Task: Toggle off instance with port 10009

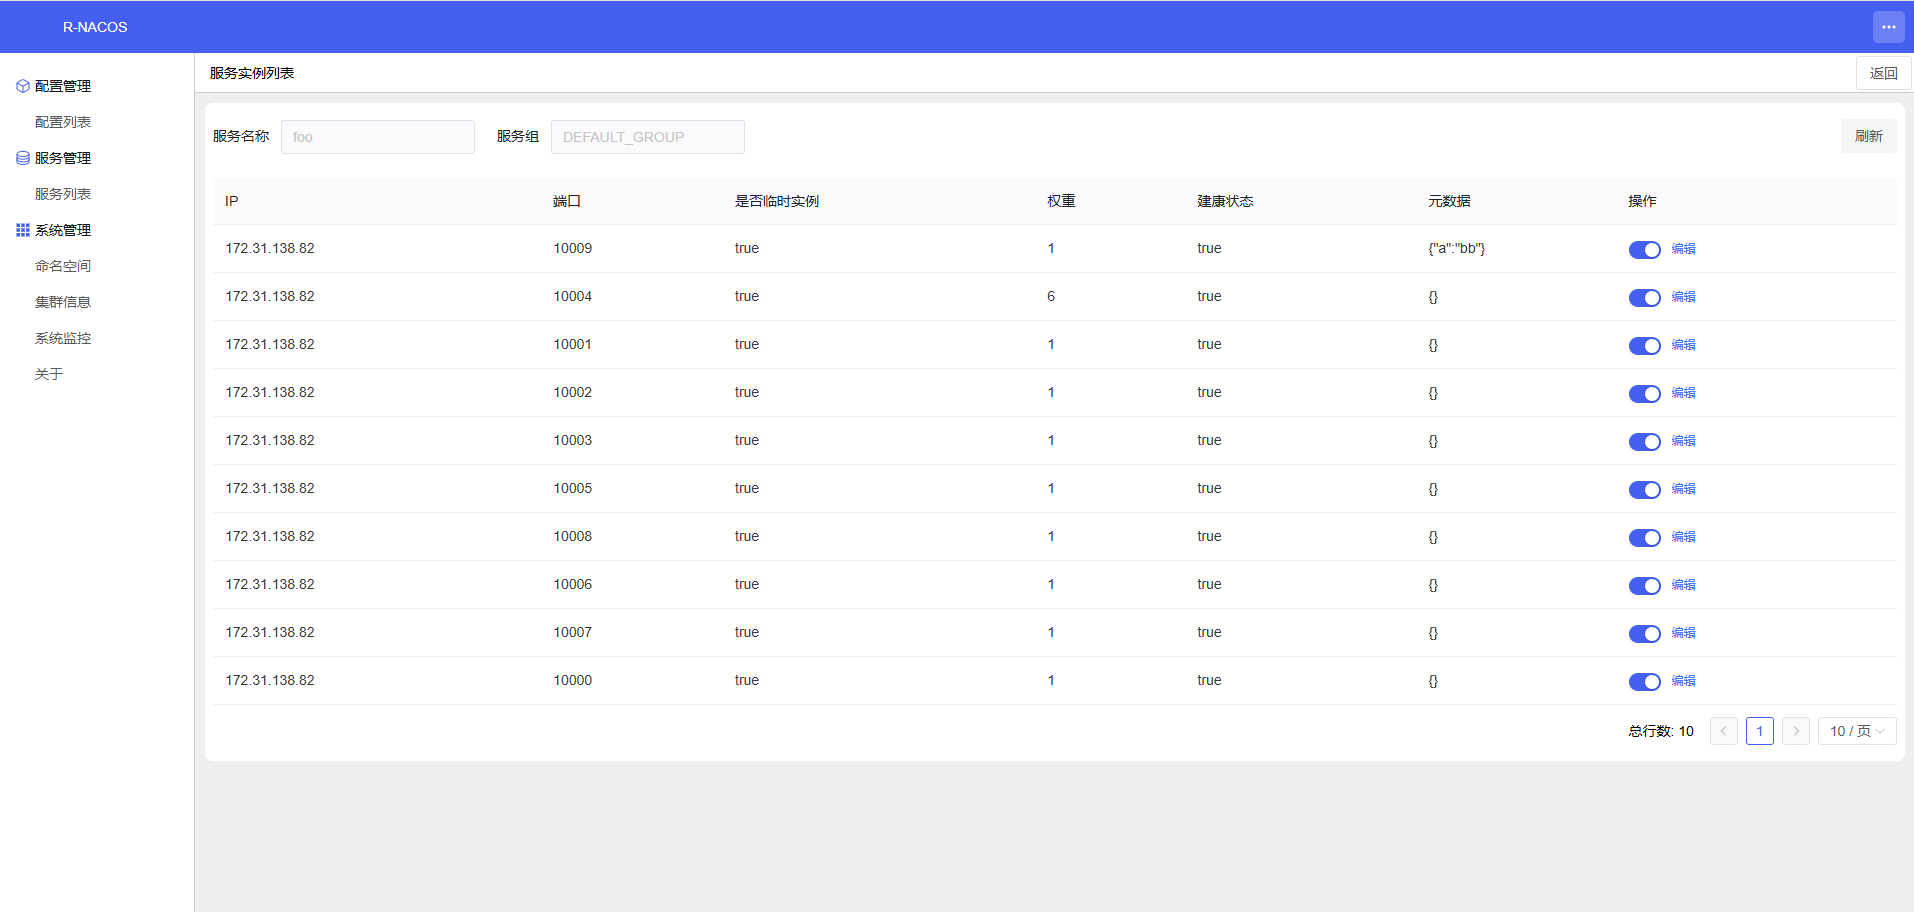Action: click(x=1644, y=250)
